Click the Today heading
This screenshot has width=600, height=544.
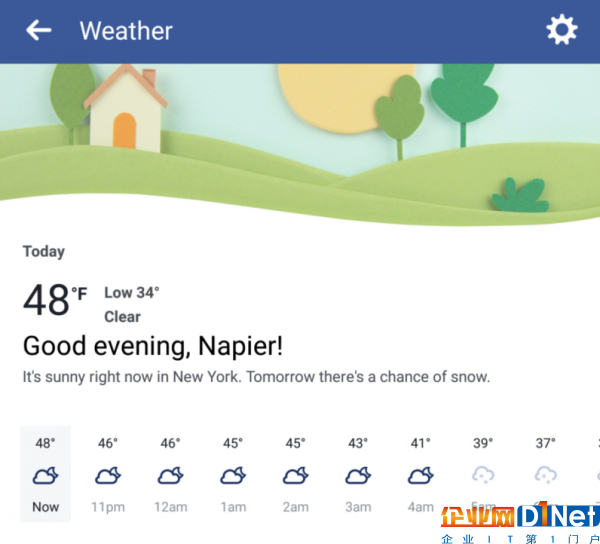click(x=44, y=252)
